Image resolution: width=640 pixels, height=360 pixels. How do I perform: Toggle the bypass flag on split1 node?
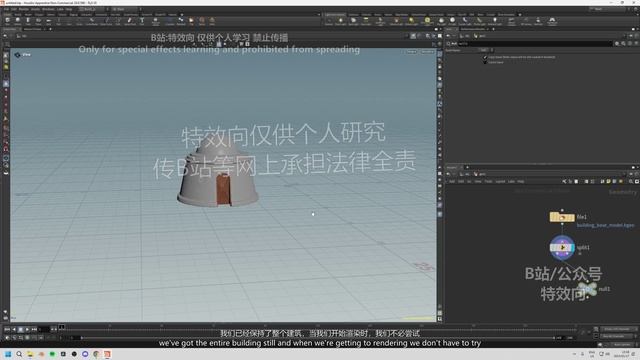[x=553, y=247]
